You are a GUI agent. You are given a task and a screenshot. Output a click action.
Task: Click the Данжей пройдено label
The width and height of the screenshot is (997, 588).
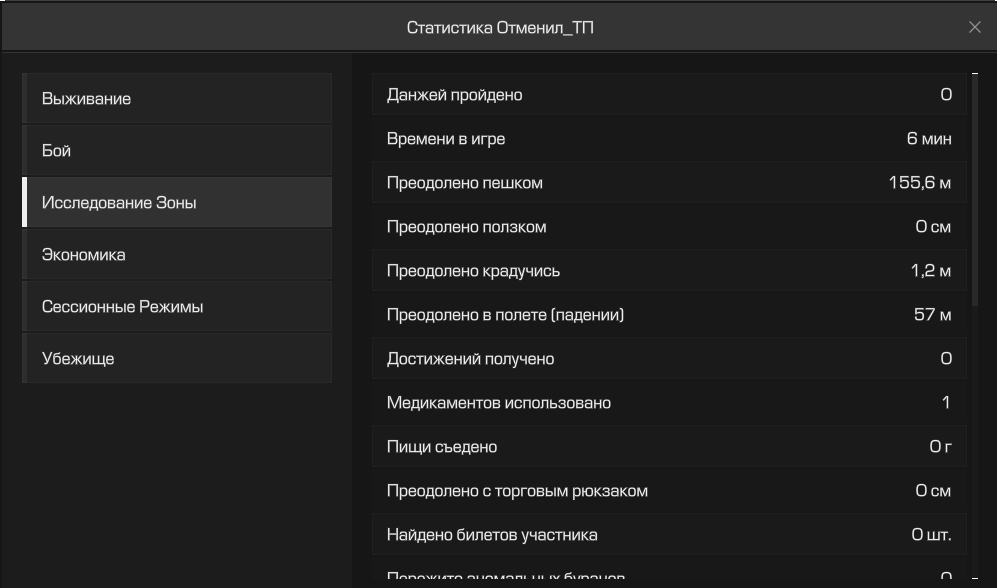point(455,95)
